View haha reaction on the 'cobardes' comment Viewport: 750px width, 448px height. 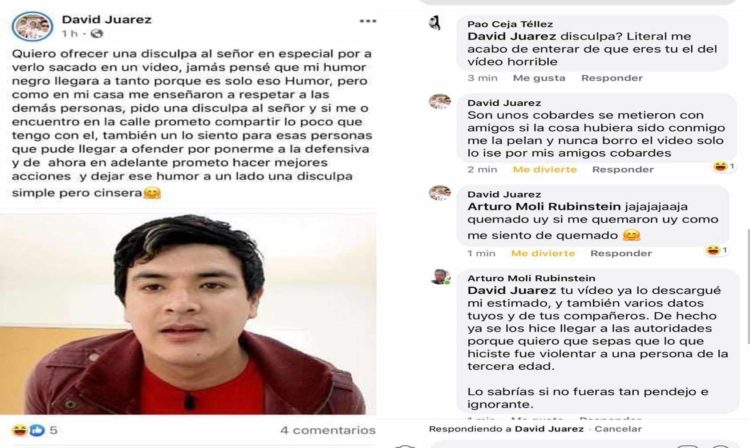(x=724, y=166)
